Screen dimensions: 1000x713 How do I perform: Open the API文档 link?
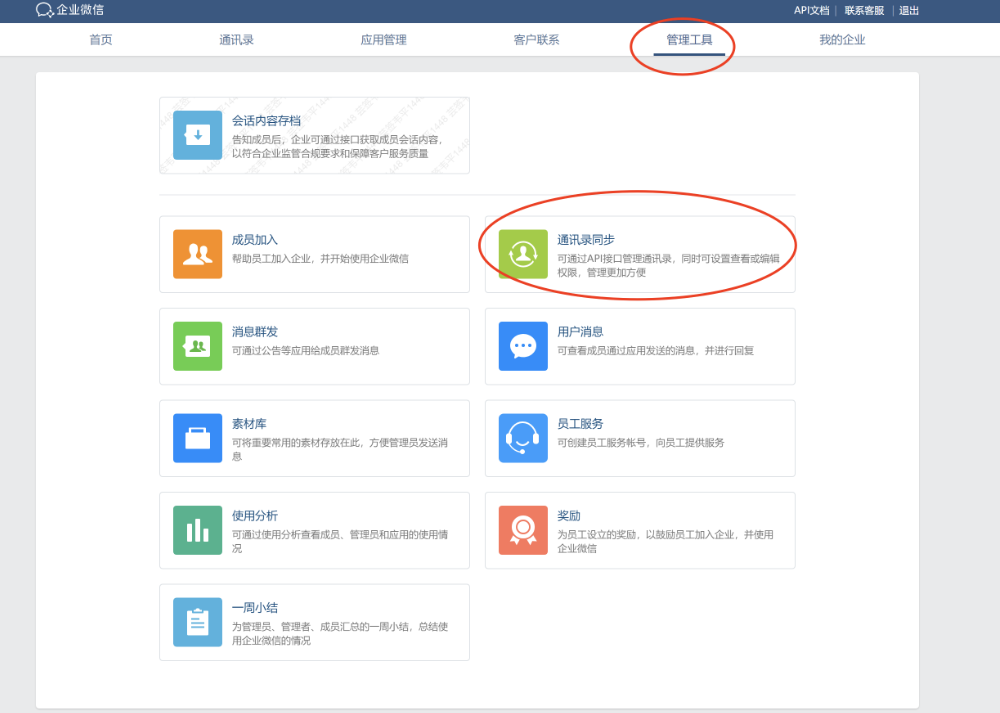[811, 11]
